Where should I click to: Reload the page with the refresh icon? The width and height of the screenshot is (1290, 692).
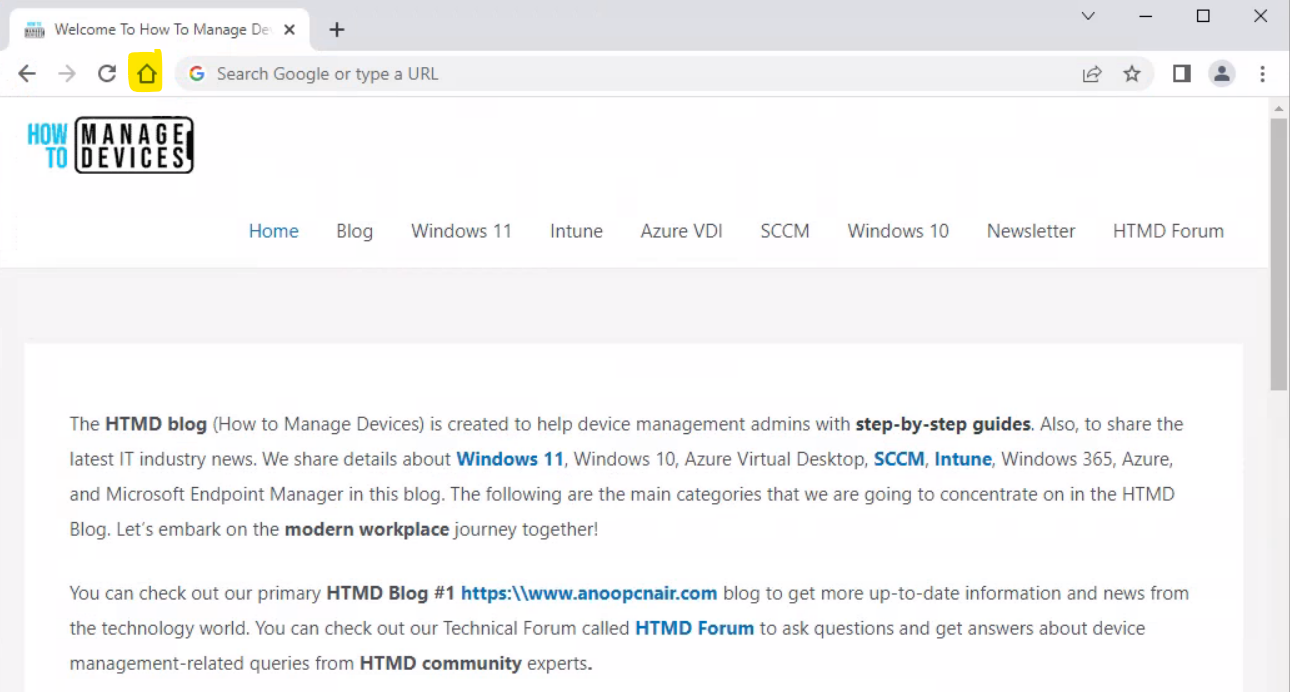click(107, 74)
